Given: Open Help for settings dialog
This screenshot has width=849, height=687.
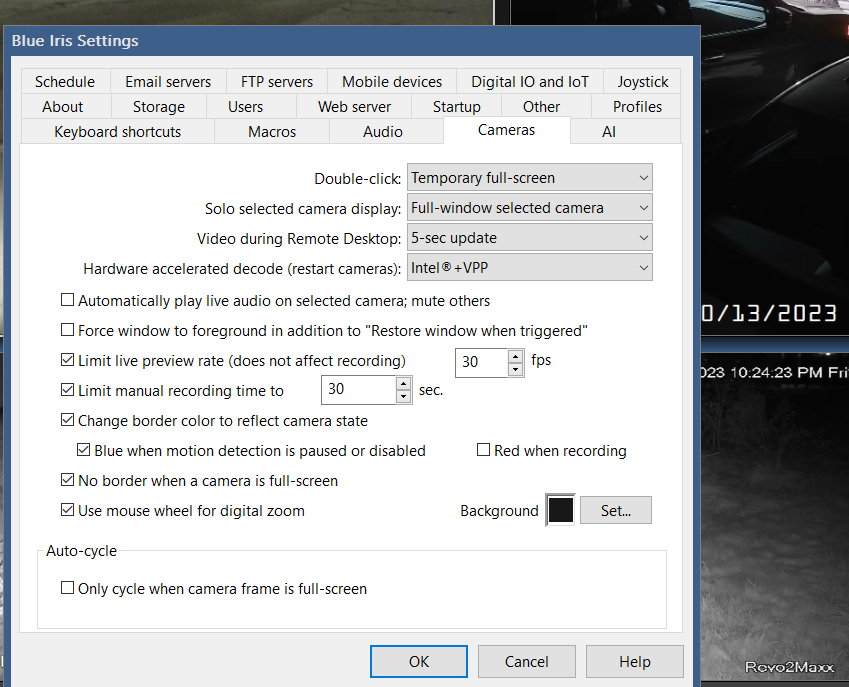Looking at the screenshot, I should click(x=635, y=662).
